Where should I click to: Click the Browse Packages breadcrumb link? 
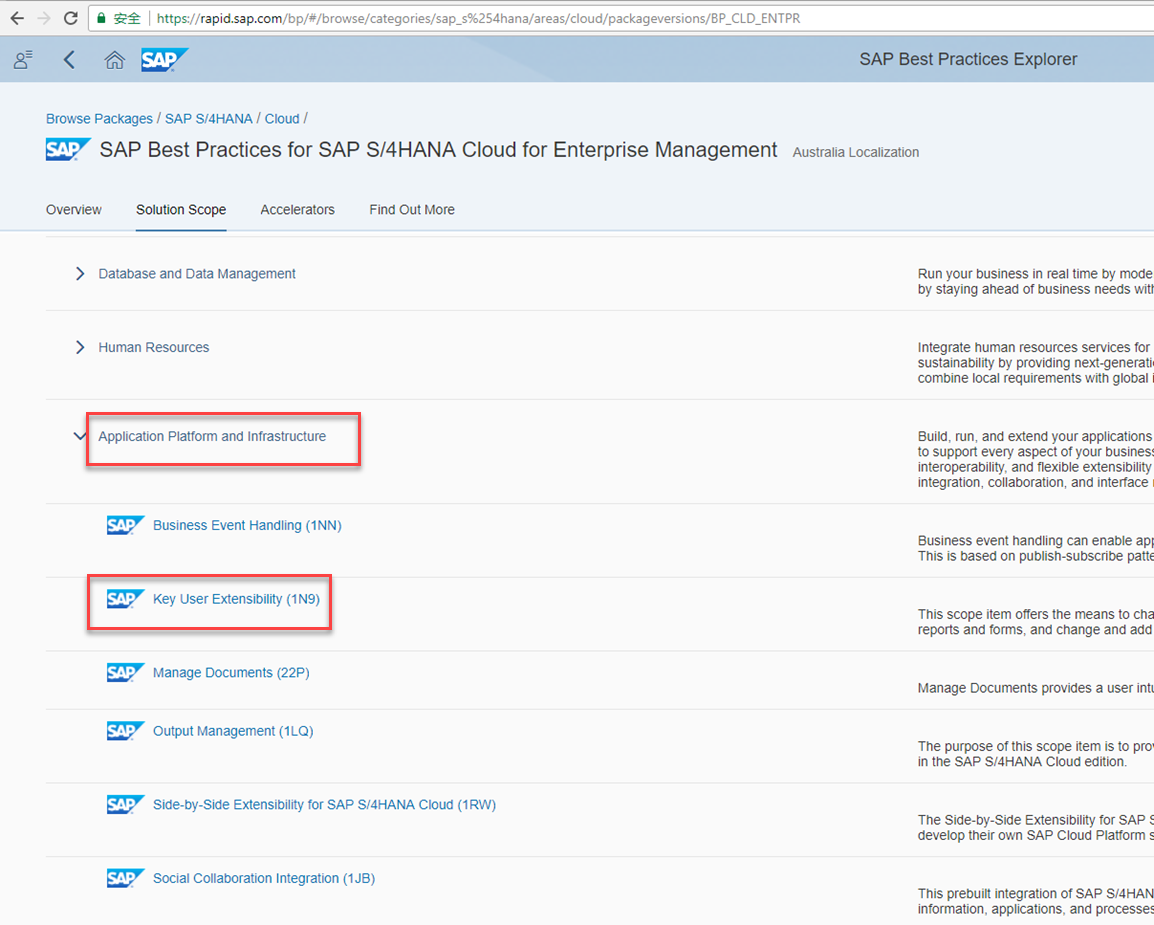[99, 118]
